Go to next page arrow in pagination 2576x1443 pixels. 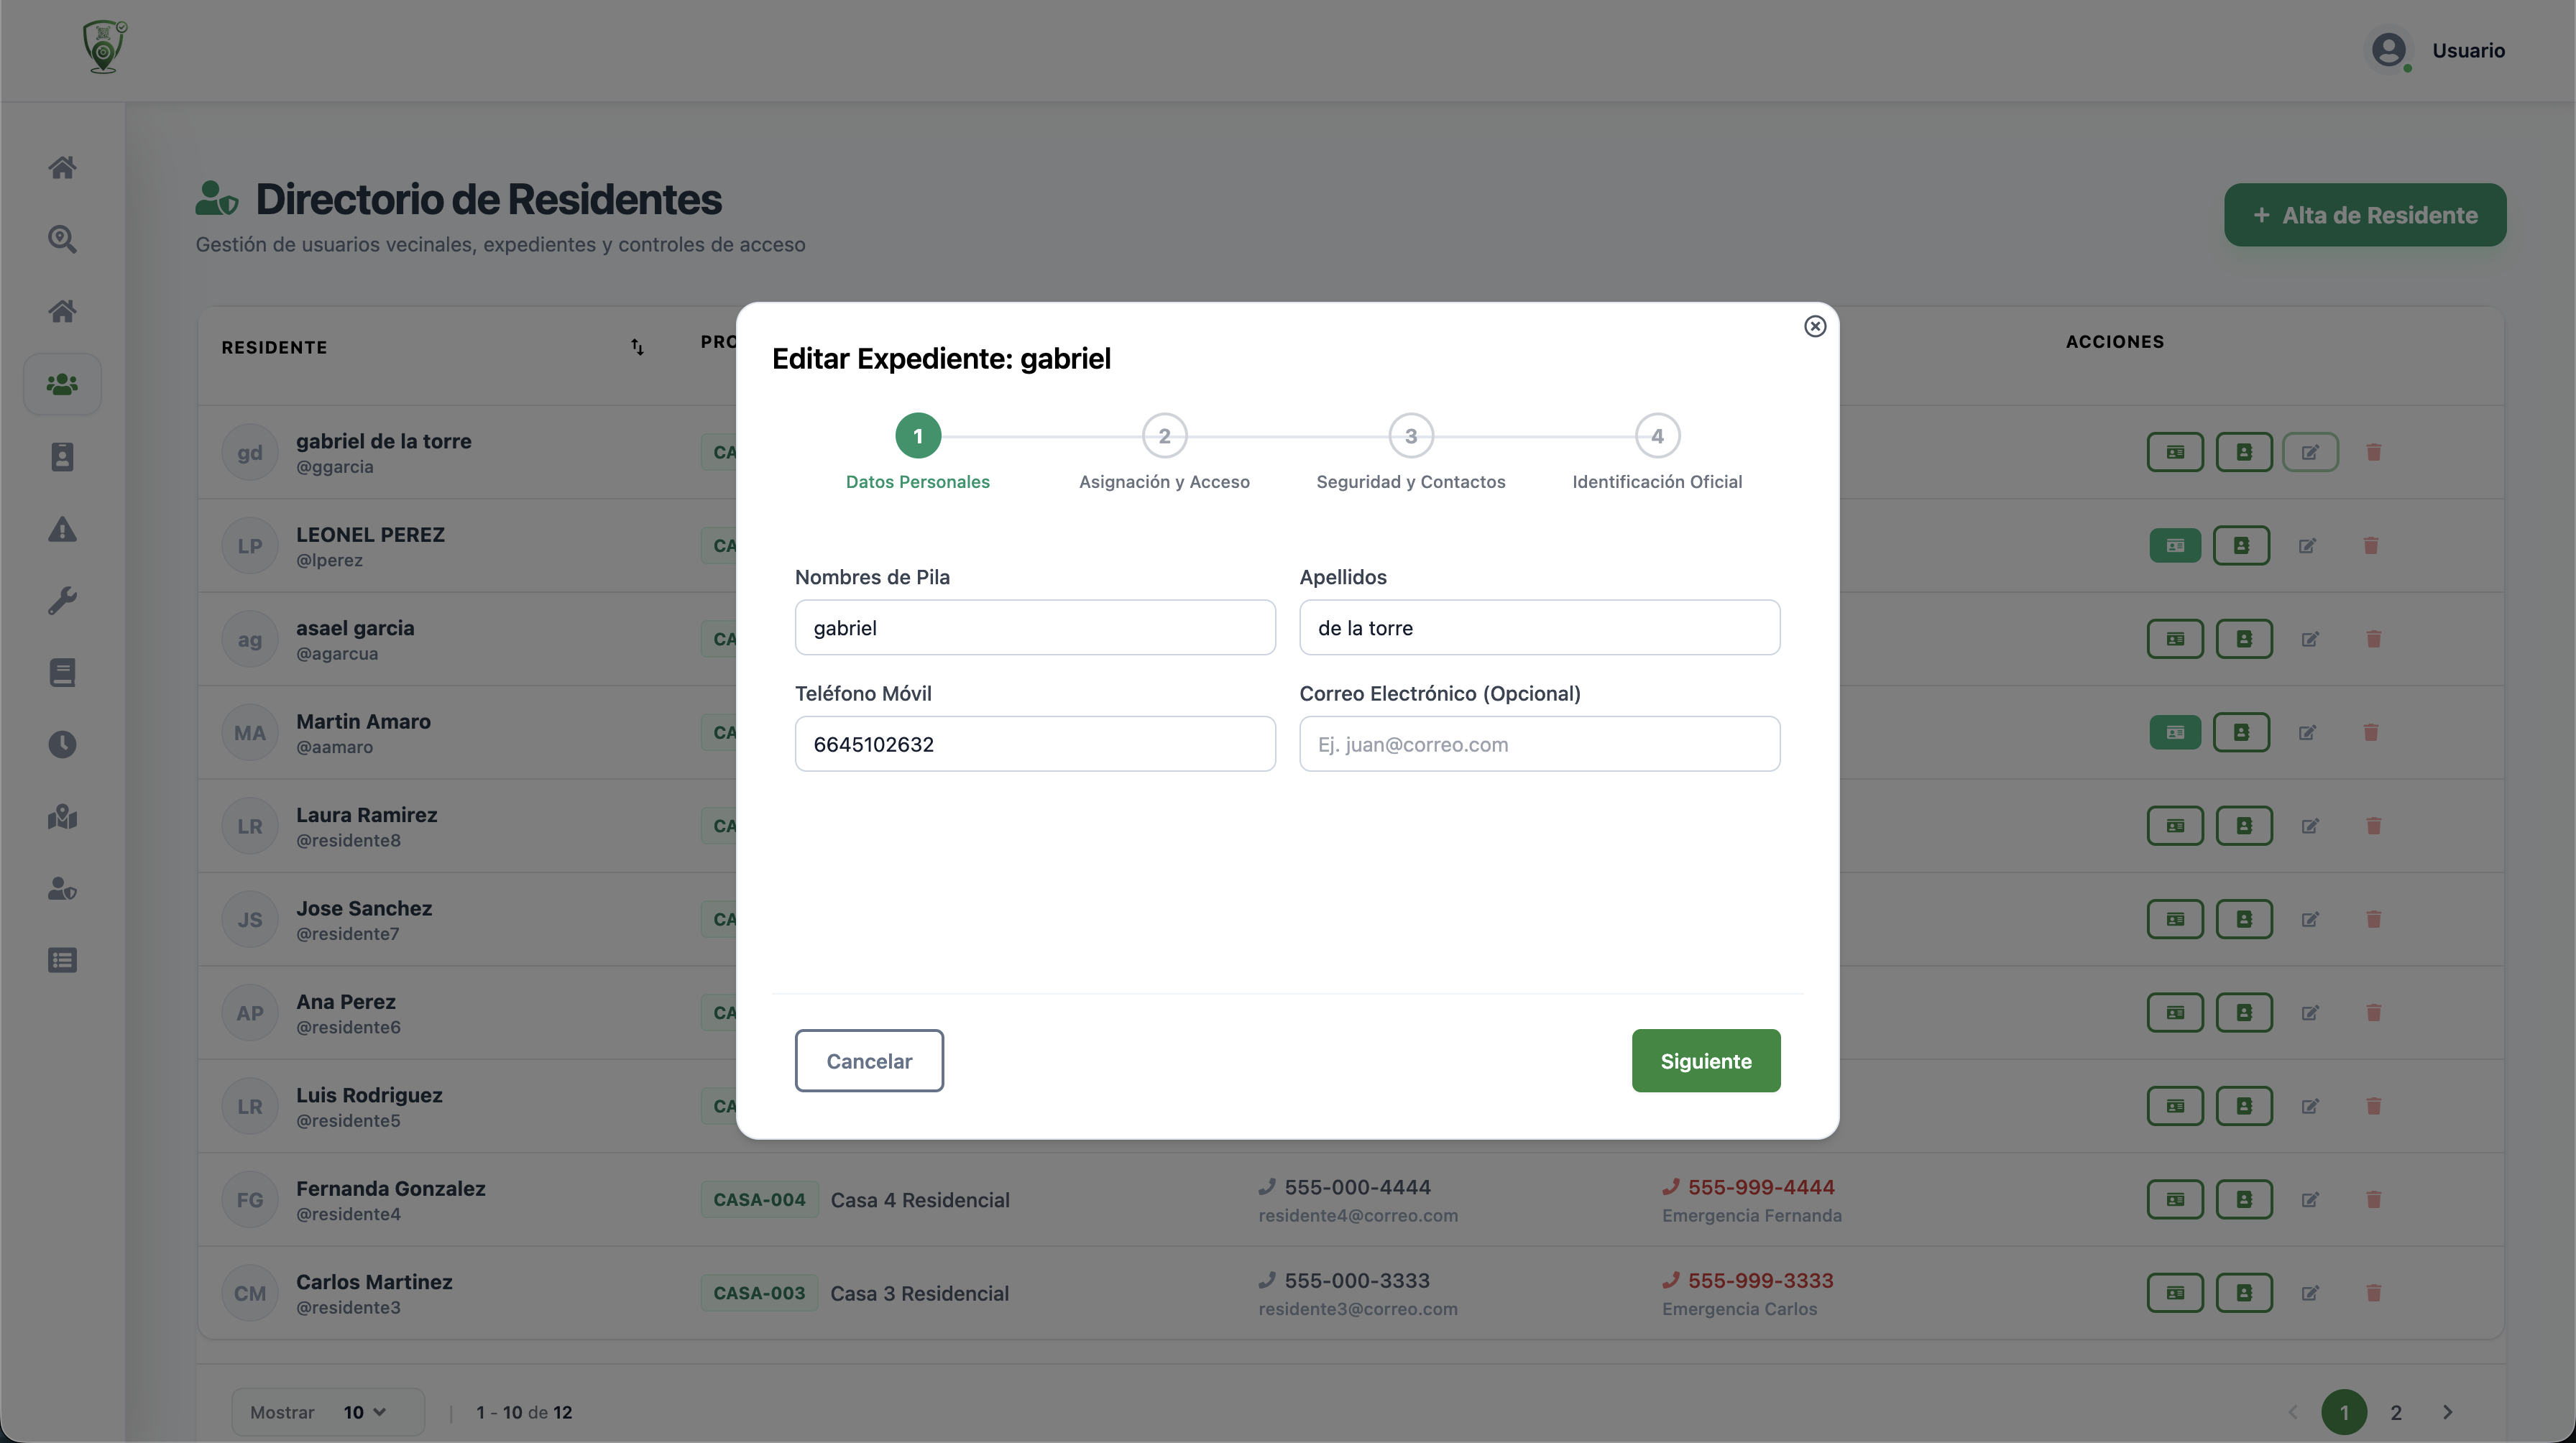coord(2447,1412)
